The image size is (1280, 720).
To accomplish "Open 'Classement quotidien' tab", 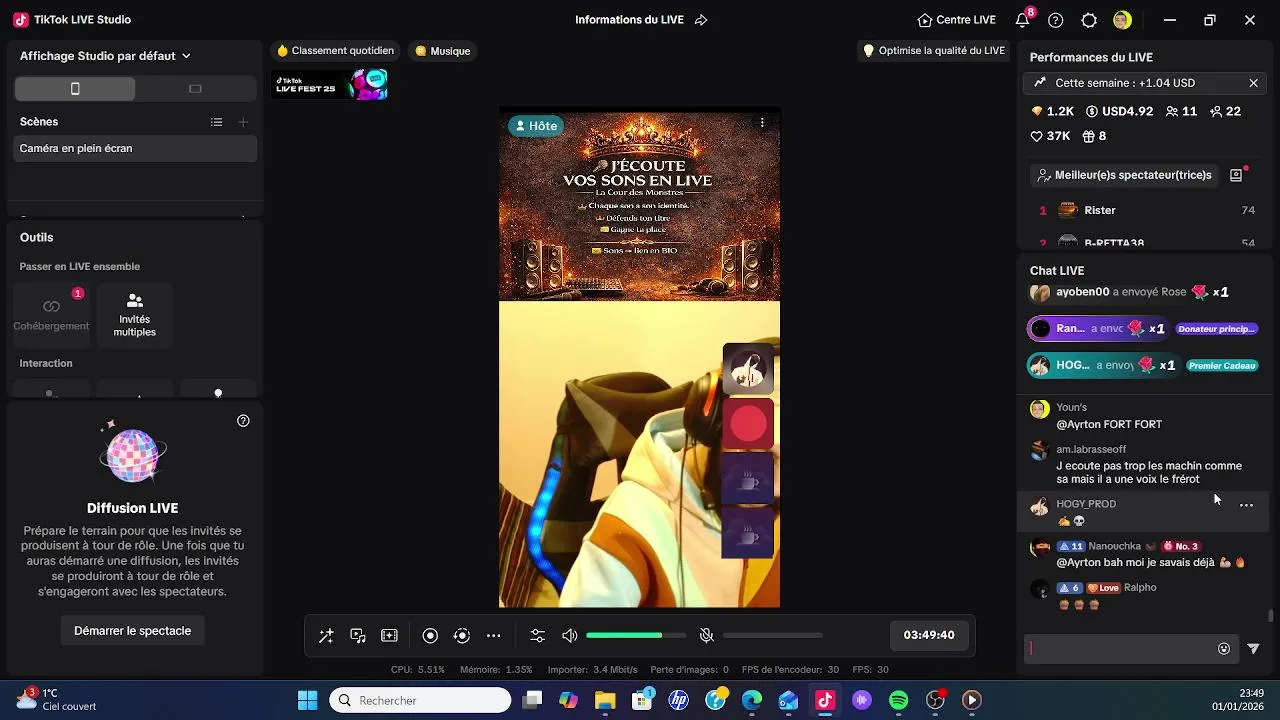I will 335,51.
